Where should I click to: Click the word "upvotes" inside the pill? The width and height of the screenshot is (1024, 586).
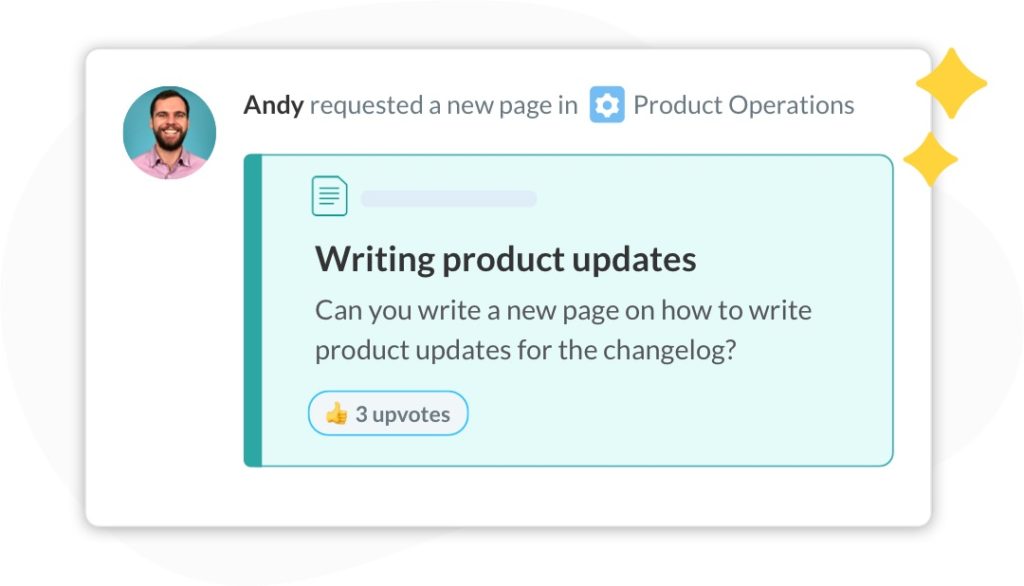411,414
